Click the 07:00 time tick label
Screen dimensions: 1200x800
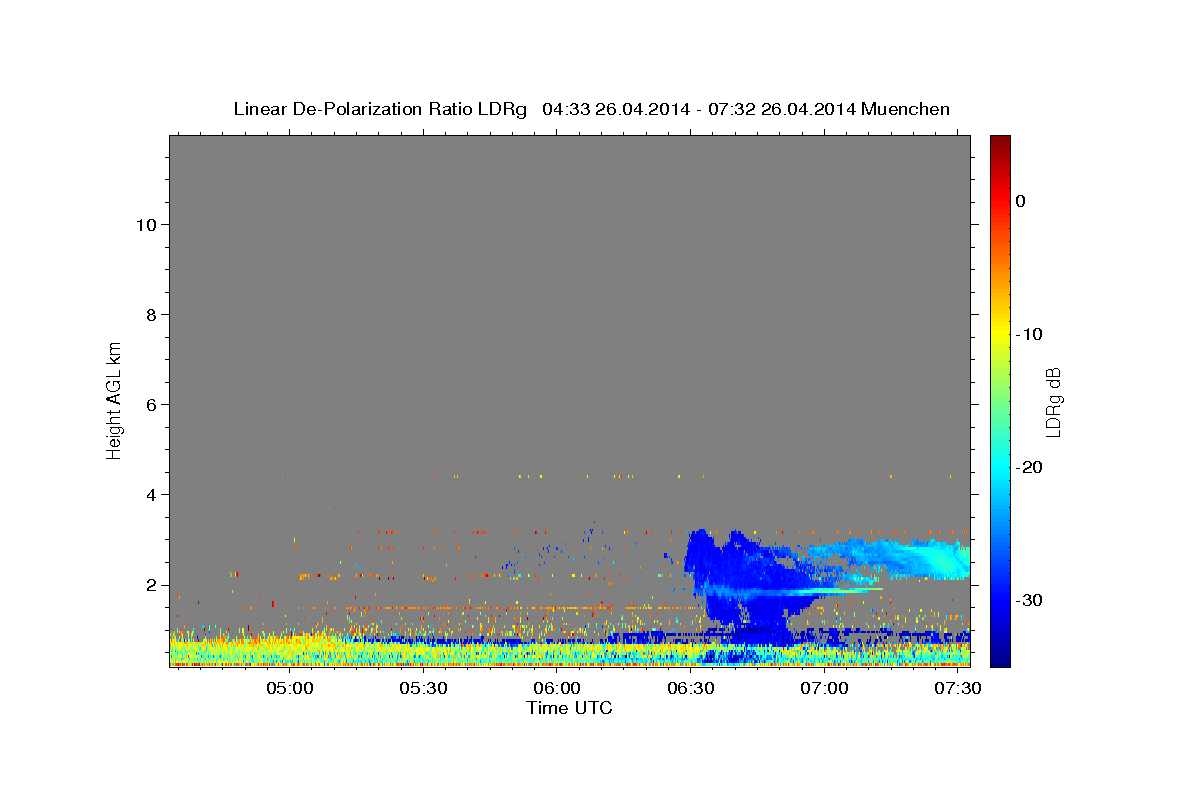click(824, 689)
